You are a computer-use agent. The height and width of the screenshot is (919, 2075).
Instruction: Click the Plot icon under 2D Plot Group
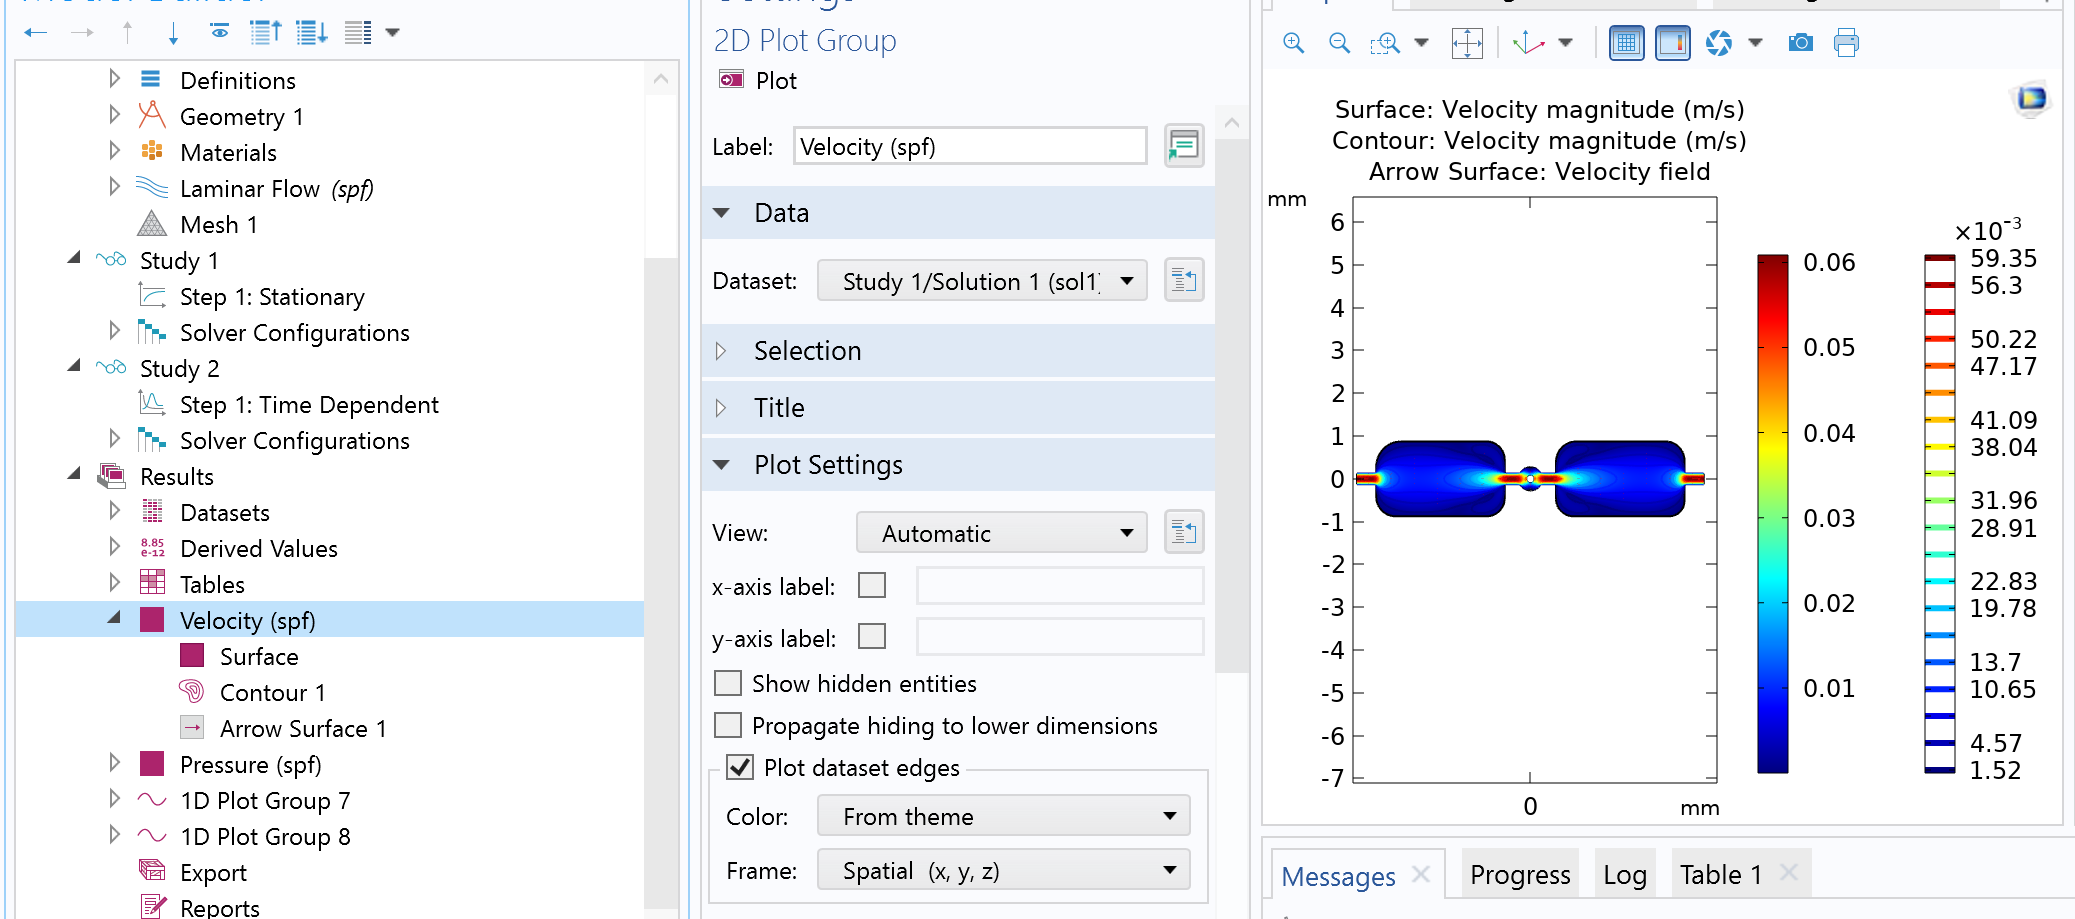click(732, 80)
